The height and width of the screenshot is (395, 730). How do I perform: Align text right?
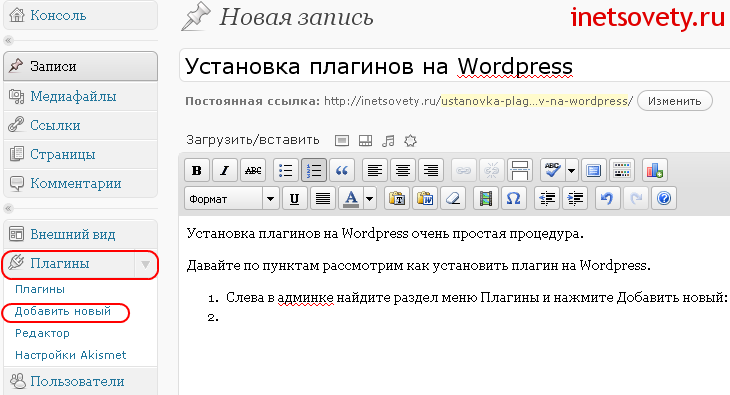point(431,170)
